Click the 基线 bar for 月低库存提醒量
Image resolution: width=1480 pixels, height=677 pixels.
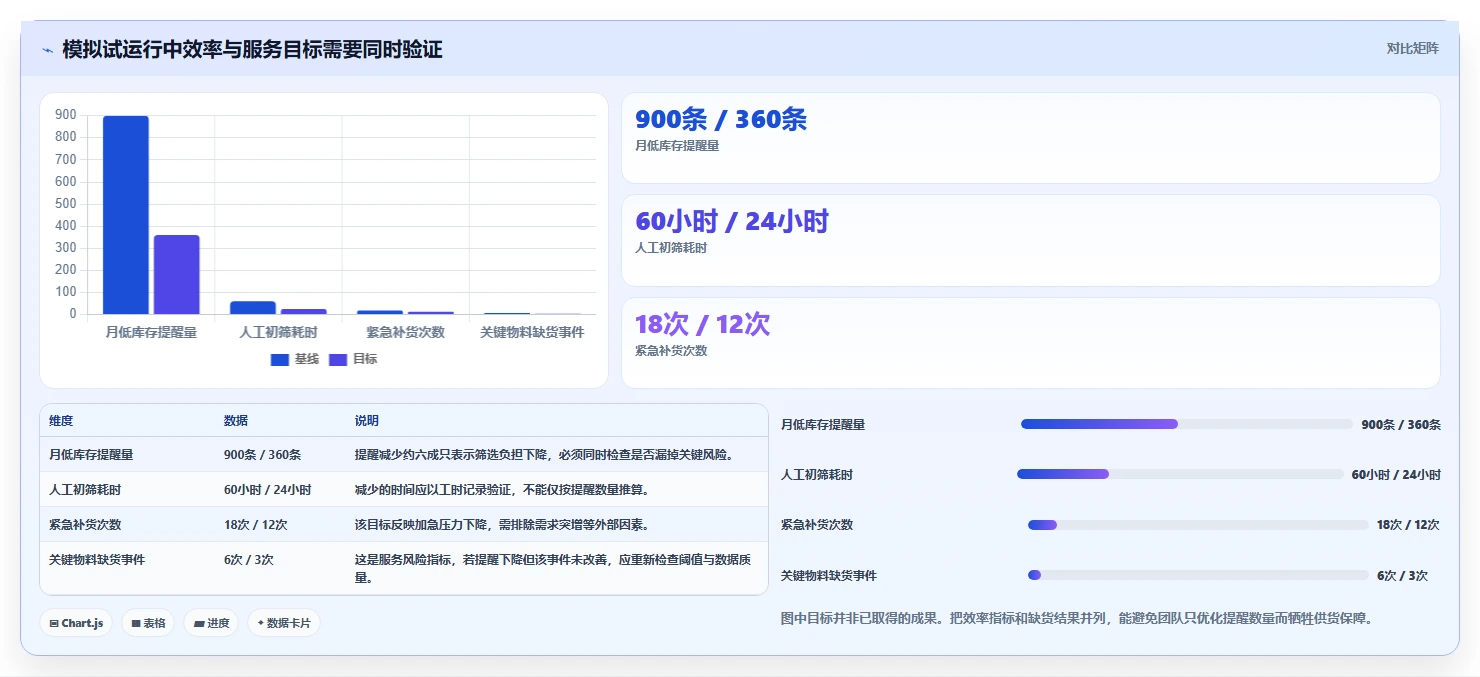pyautogui.click(x=126, y=215)
